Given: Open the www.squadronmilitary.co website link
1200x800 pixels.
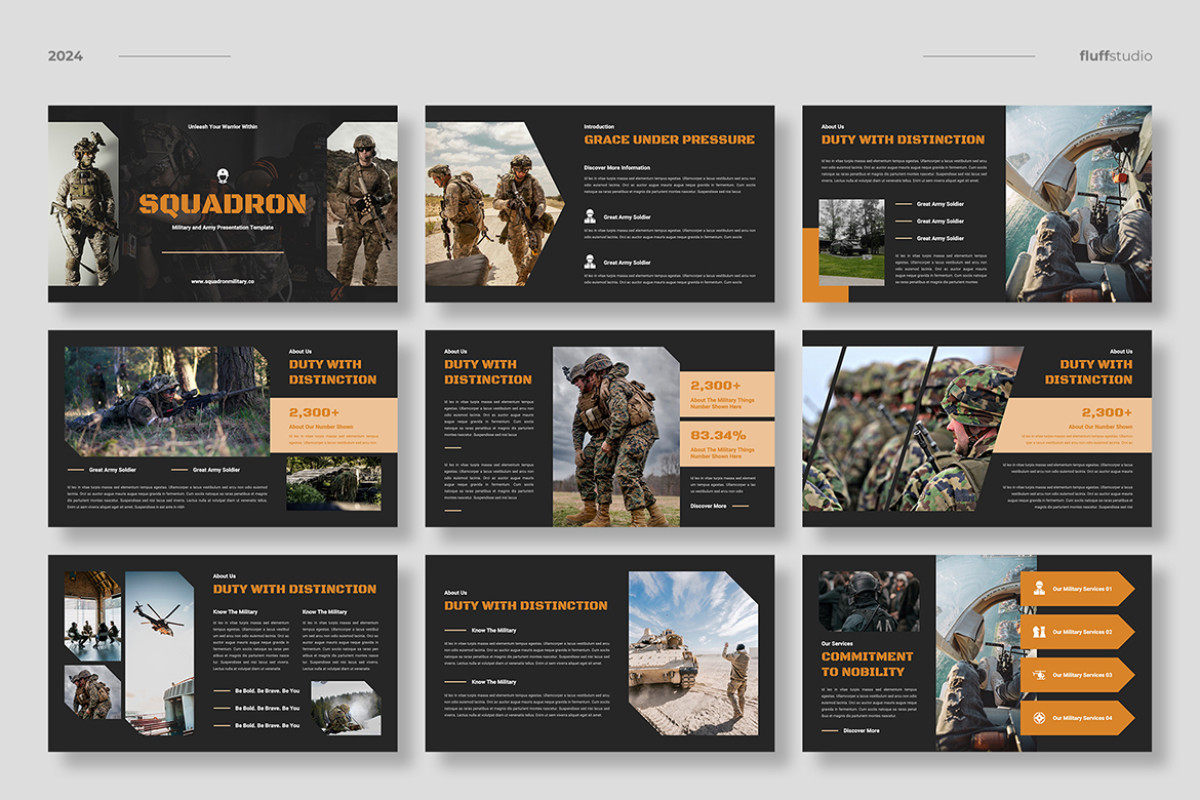Looking at the screenshot, I should [x=222, y=281].
